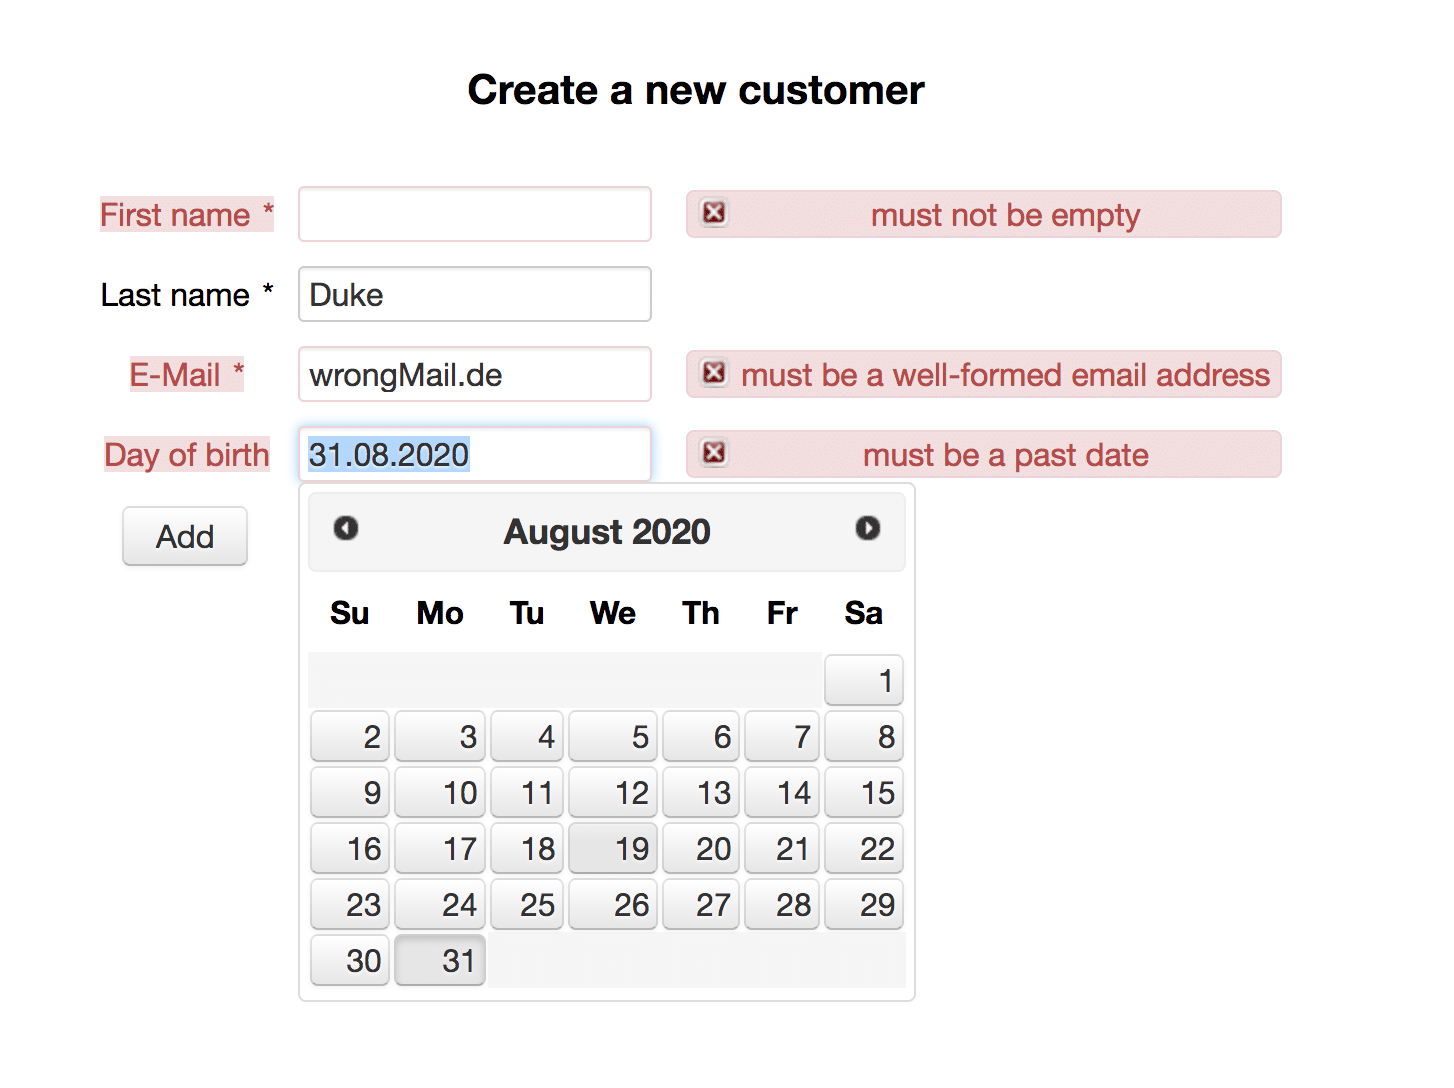Click error icon beside 'must be a past date'
Viewport: 1454px width, 1088px height.
pyautogui.click(x=714, y=453)
